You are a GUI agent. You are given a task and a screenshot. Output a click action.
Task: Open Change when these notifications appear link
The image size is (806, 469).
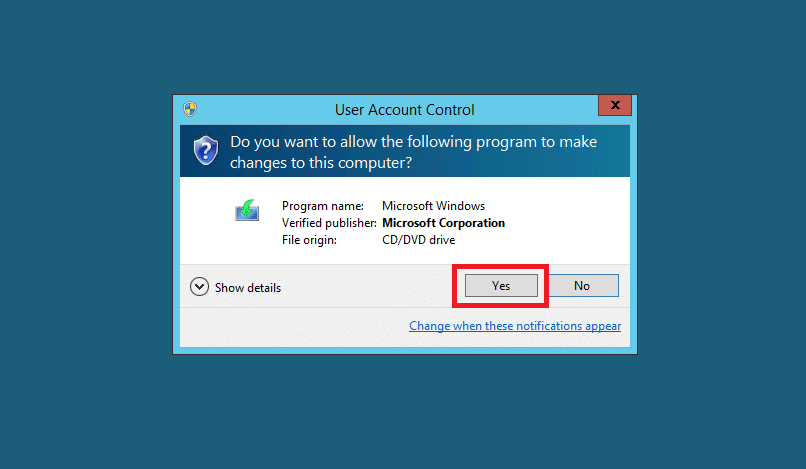(515, 326)
